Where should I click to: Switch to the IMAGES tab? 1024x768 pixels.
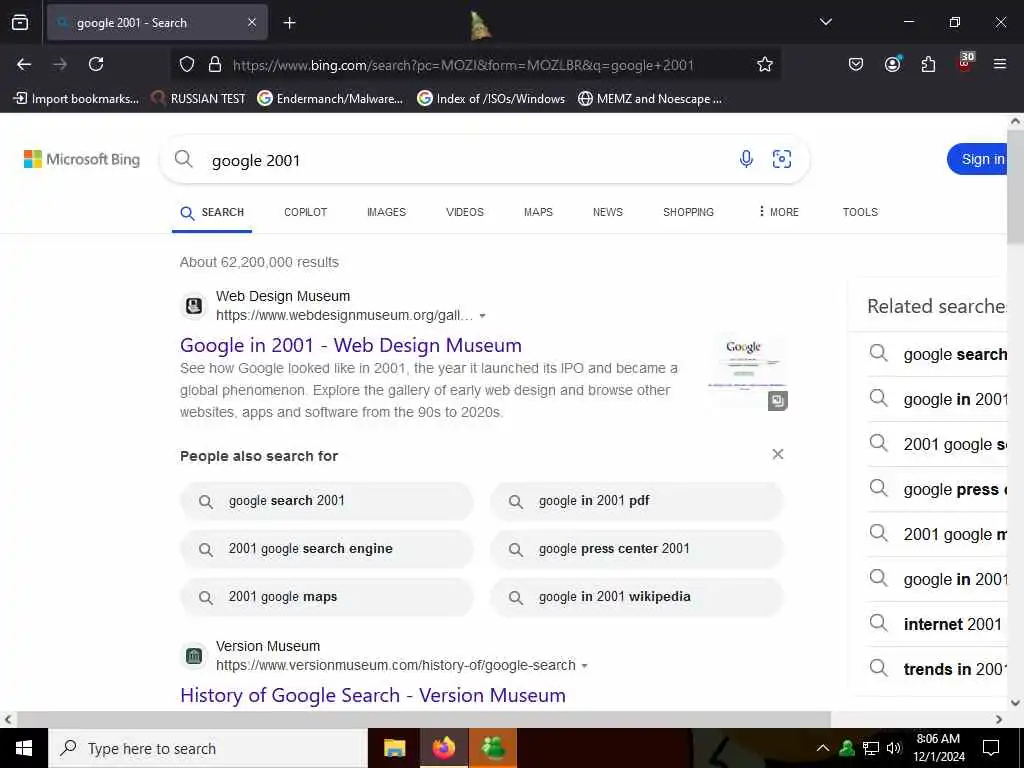pos(387,212)
